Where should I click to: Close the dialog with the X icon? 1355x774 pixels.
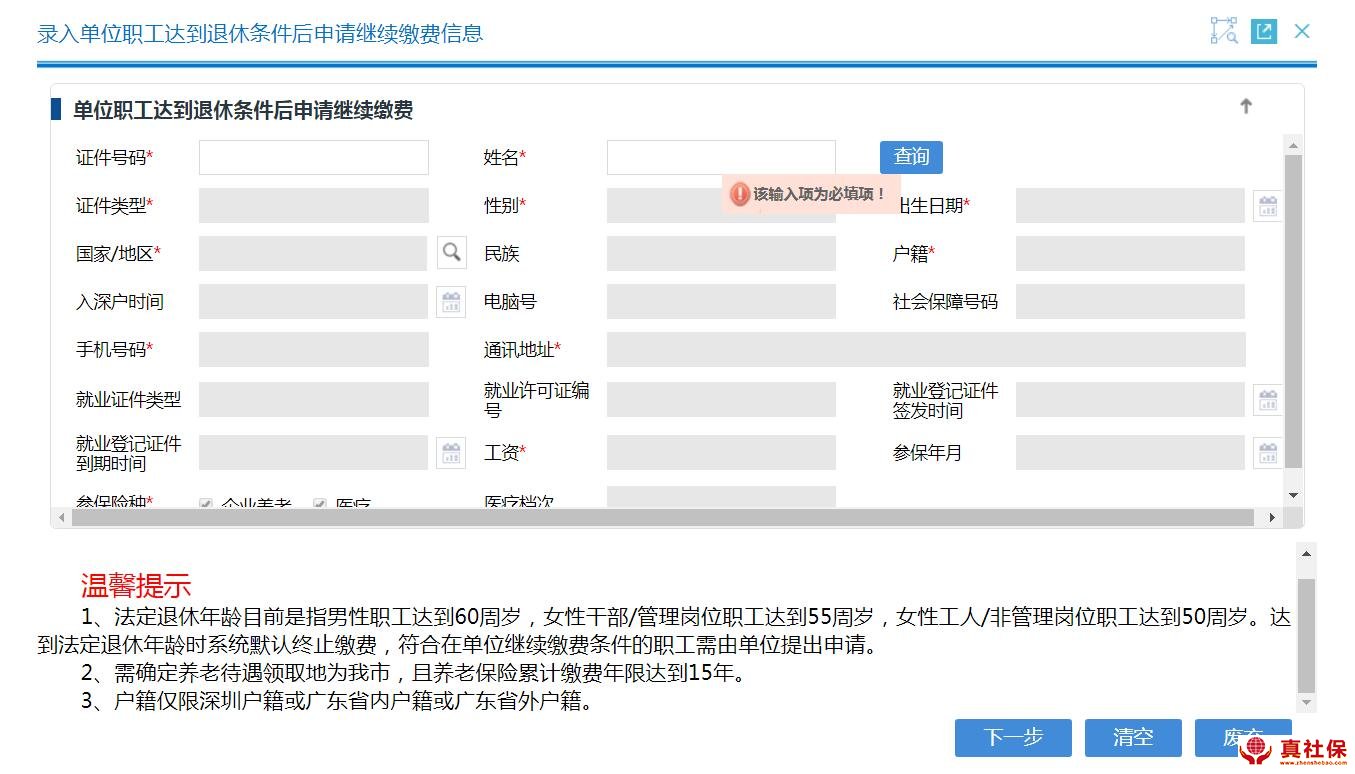point(1302,31)
